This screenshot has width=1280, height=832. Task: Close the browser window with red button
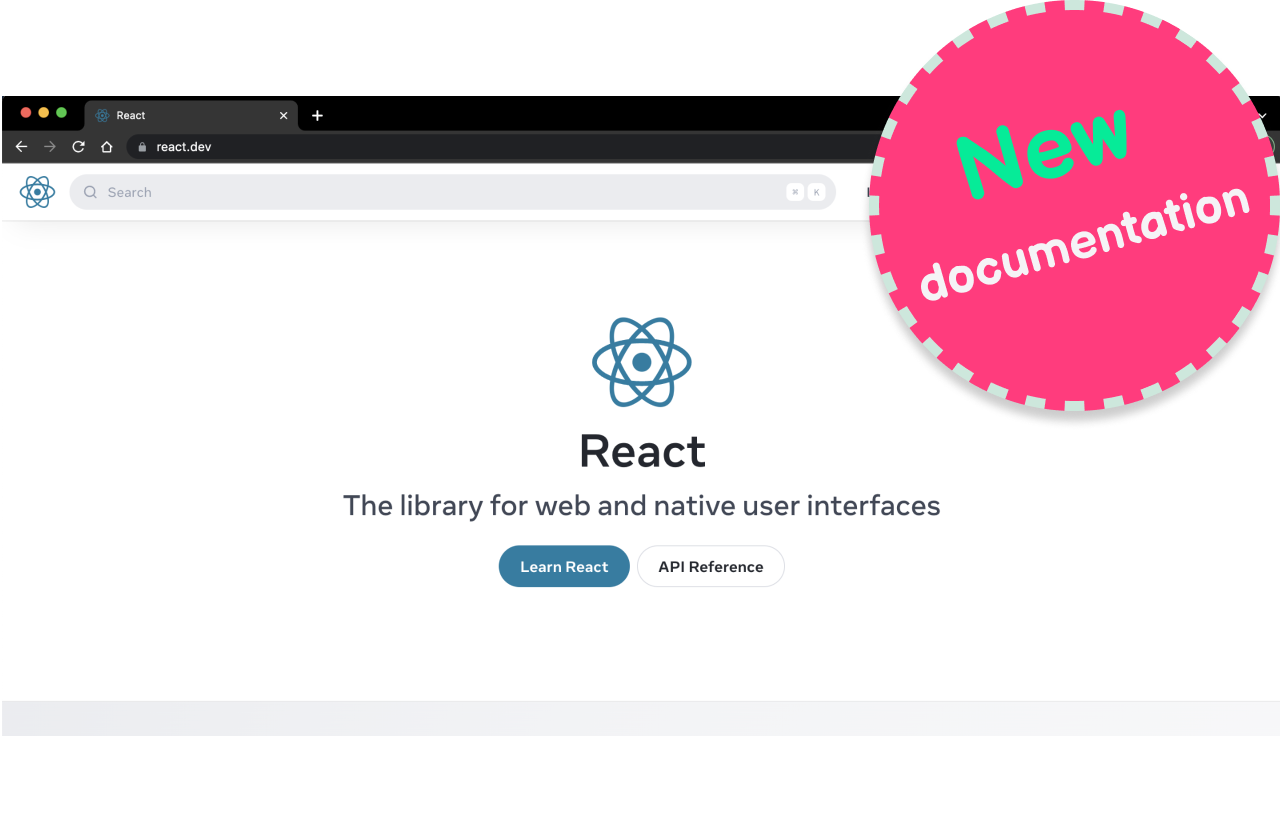coord(26,113)
